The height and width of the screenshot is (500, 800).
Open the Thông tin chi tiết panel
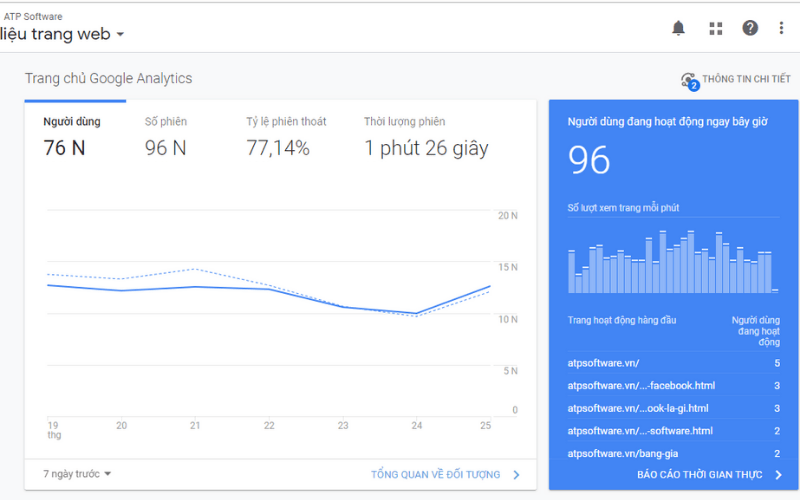[746, 79]
